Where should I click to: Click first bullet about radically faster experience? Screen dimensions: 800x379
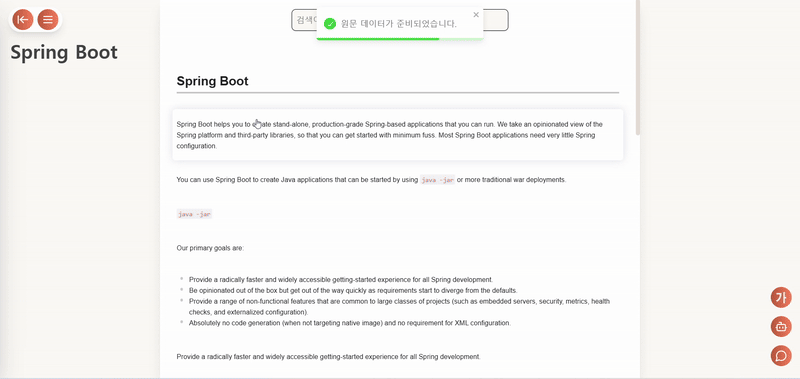[341, 280]
